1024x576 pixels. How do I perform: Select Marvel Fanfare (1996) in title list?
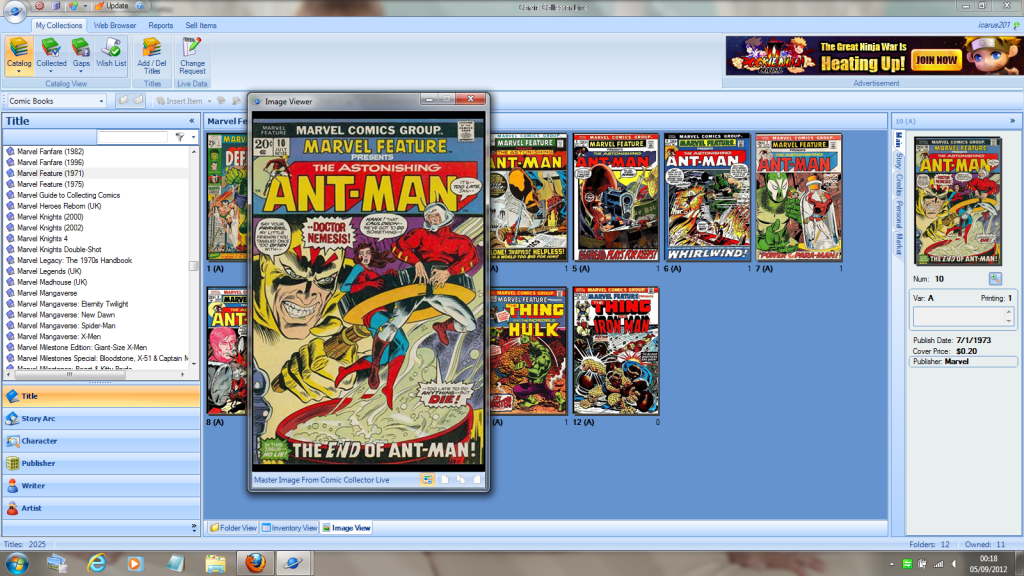tap(50, 163)
